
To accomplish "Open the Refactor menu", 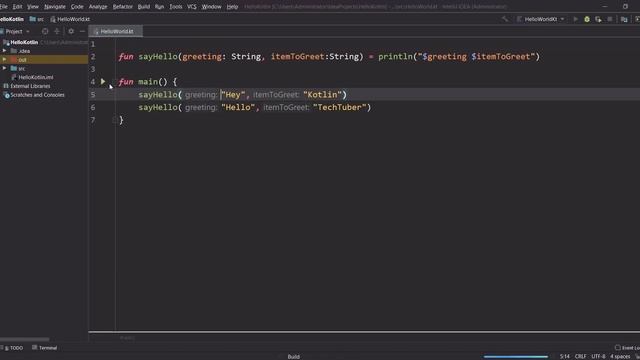I will [x=122, y=7].
